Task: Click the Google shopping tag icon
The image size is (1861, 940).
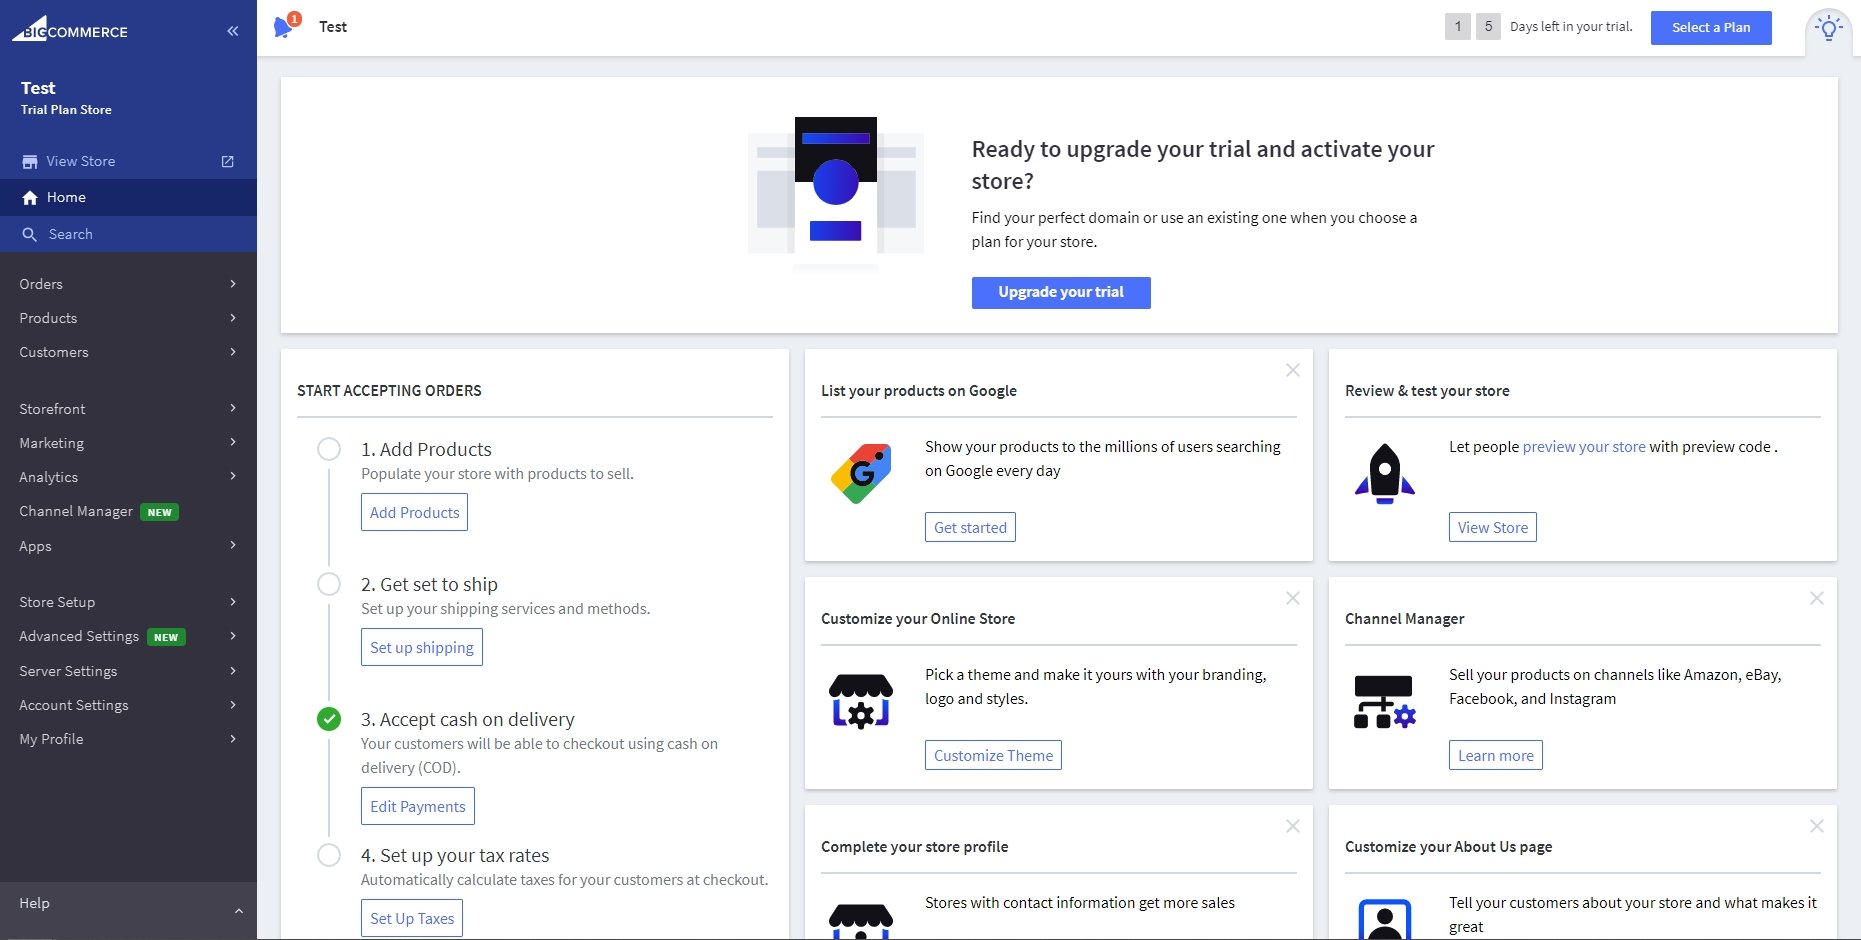Action: point(861,473)
